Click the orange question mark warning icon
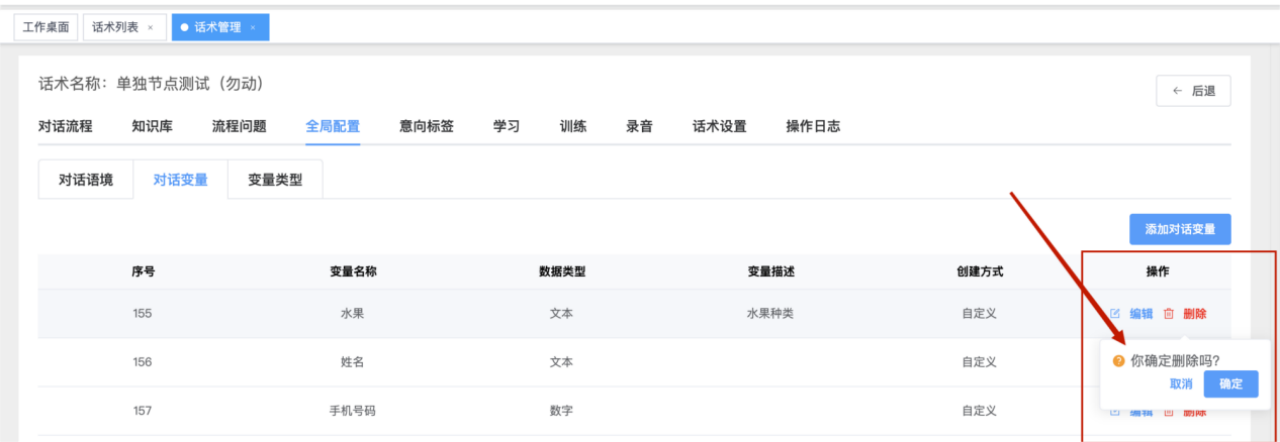 (1118, 361)
